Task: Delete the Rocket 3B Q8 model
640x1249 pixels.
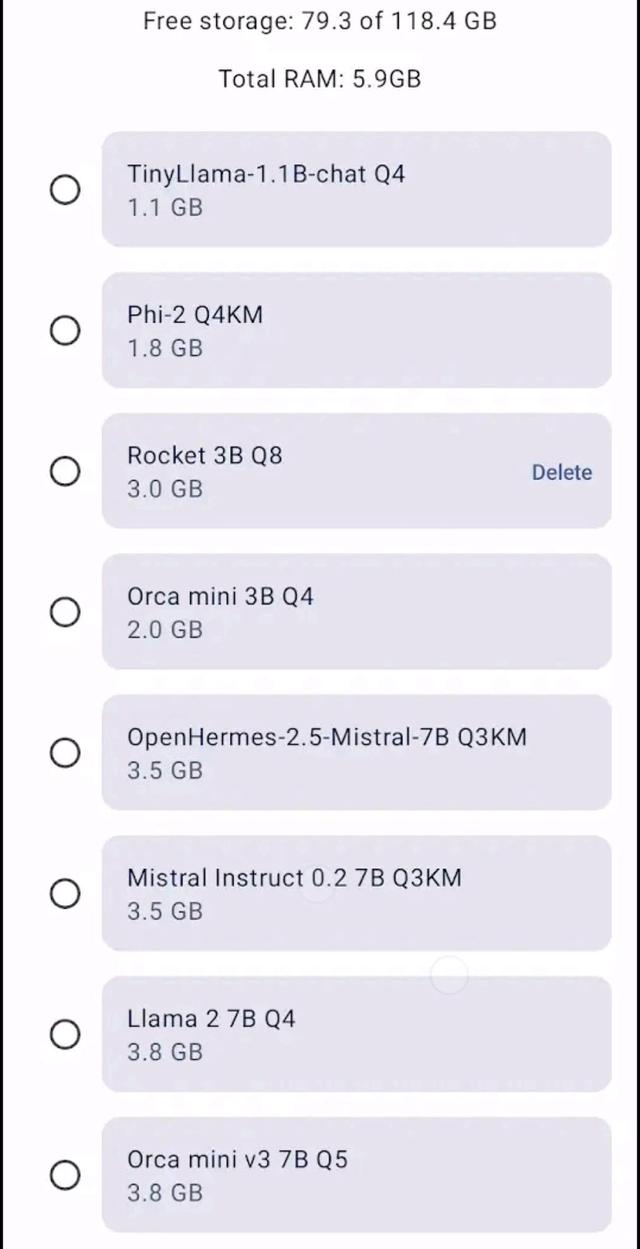Action: coord(561,472)
